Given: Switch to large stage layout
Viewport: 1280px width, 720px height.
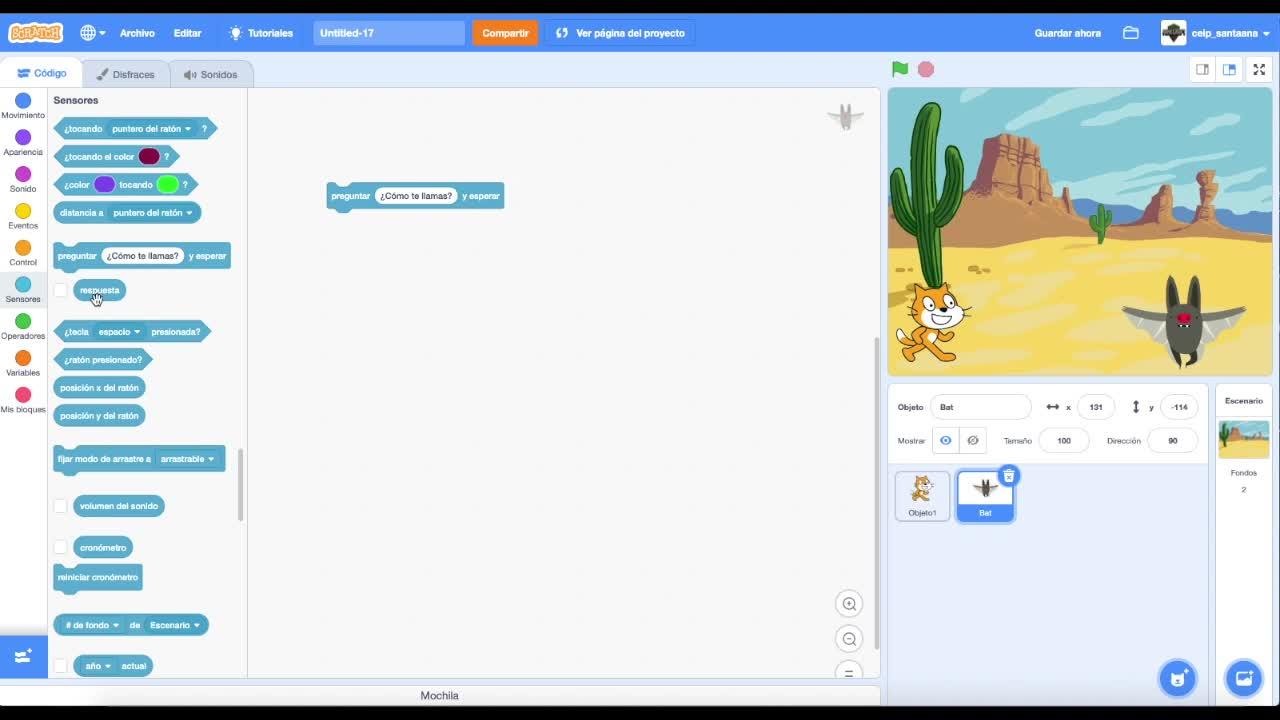Looking at the screenshot, I should [1229, 69].
